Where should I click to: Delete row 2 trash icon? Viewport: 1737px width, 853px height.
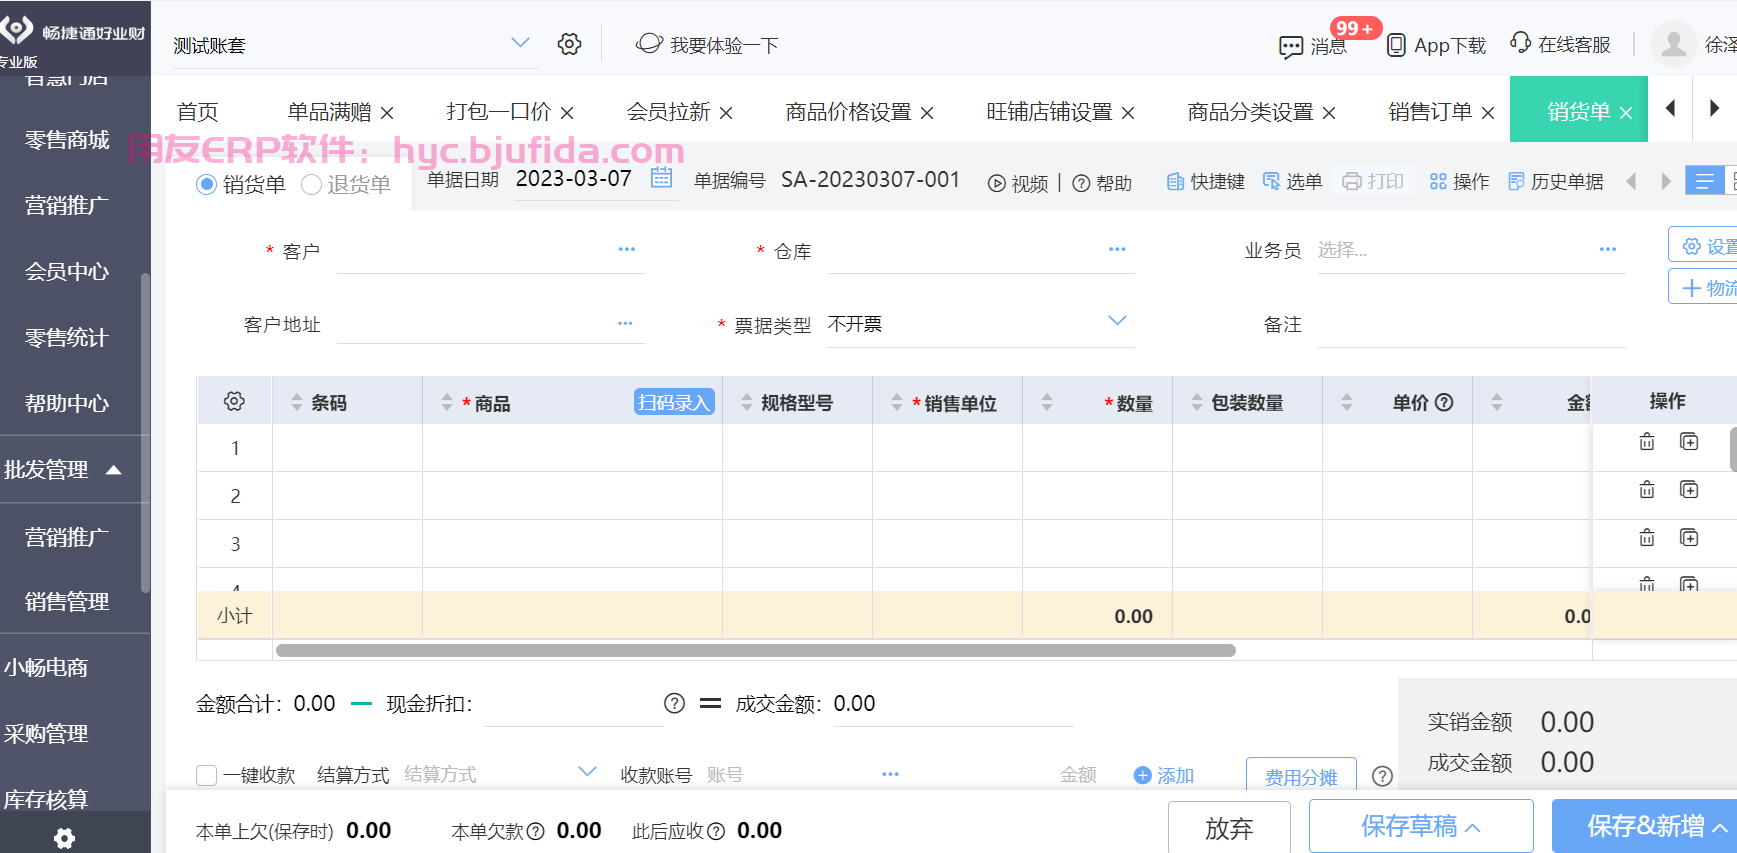pyautogui.click(x=1647, y=490)
